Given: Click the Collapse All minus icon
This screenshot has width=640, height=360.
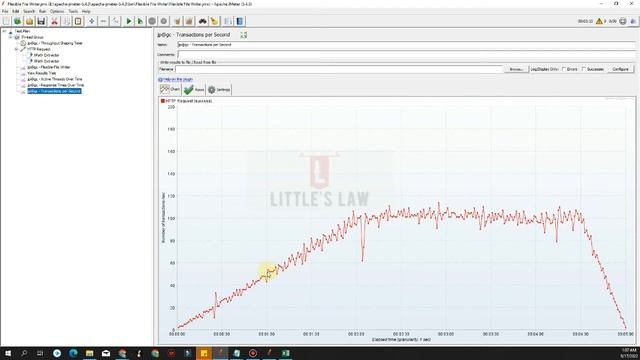Looking at the screenshot, I should pyautogui.click(x=103, y=21).
